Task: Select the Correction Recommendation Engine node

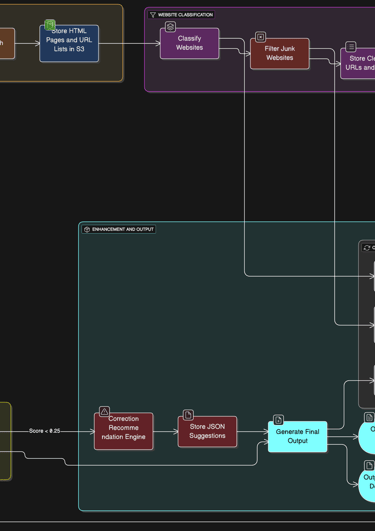Action: (124, 431)
